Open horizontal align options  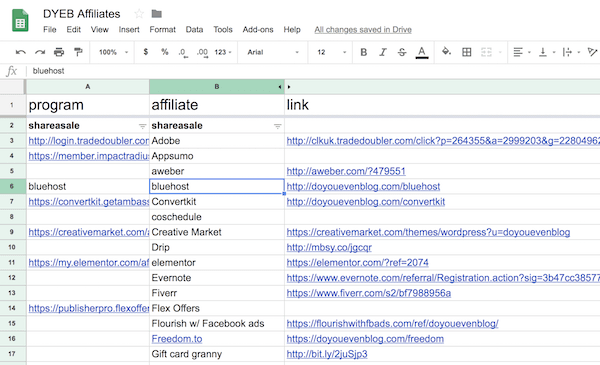pyautogui.click(x=521, y=52)
